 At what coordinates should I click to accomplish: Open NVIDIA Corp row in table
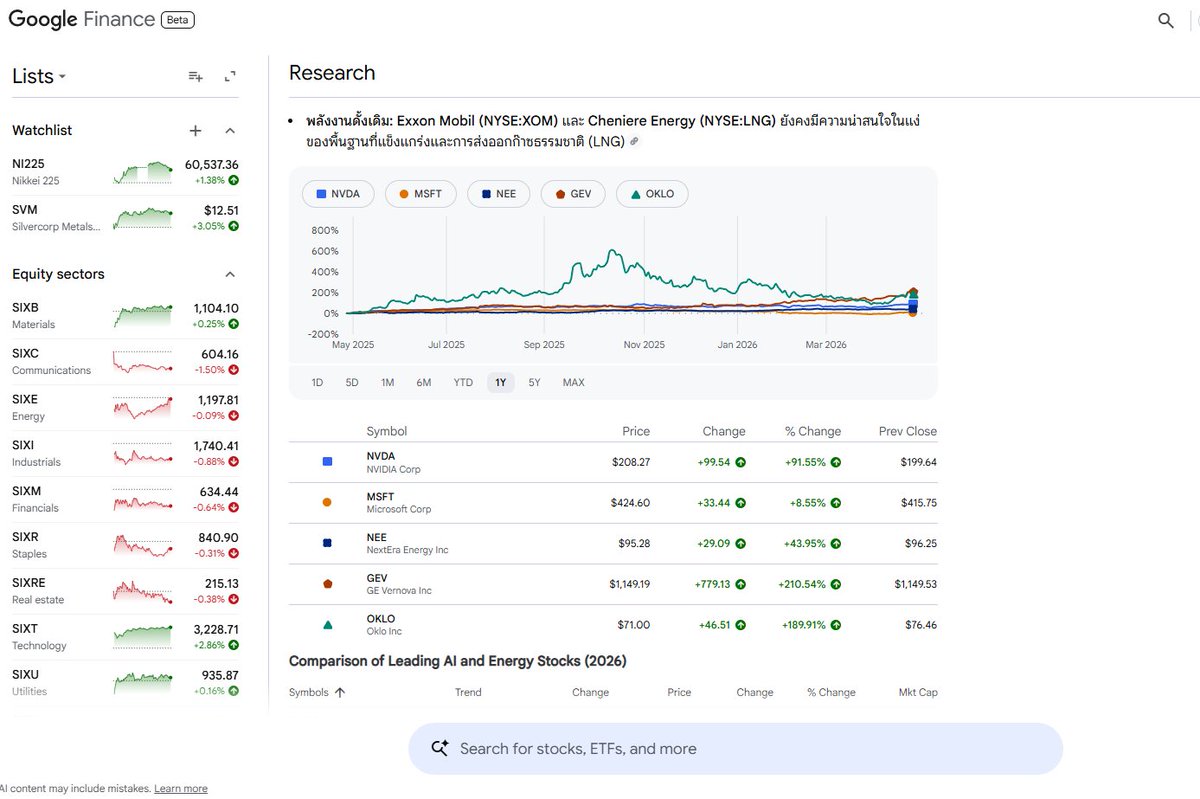[x=613, y=462]
